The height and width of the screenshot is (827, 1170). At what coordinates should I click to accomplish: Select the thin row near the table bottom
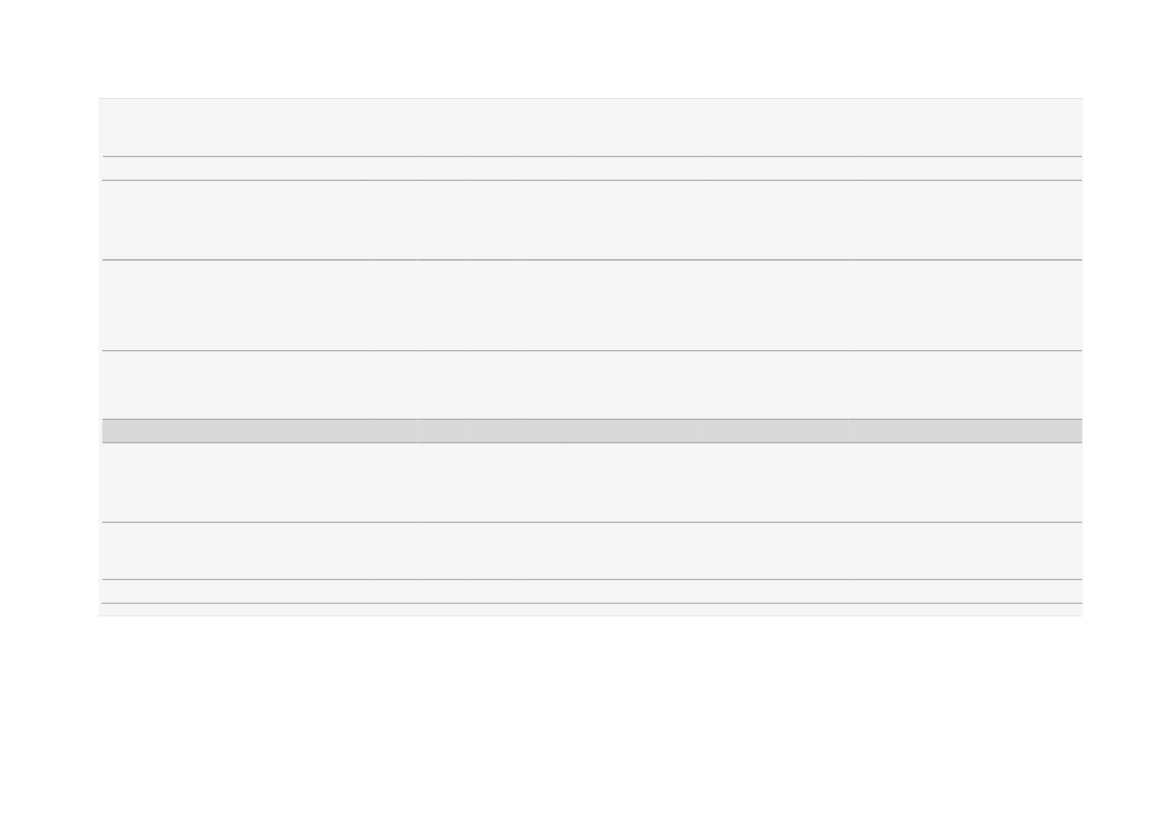(x=592, y=591)
